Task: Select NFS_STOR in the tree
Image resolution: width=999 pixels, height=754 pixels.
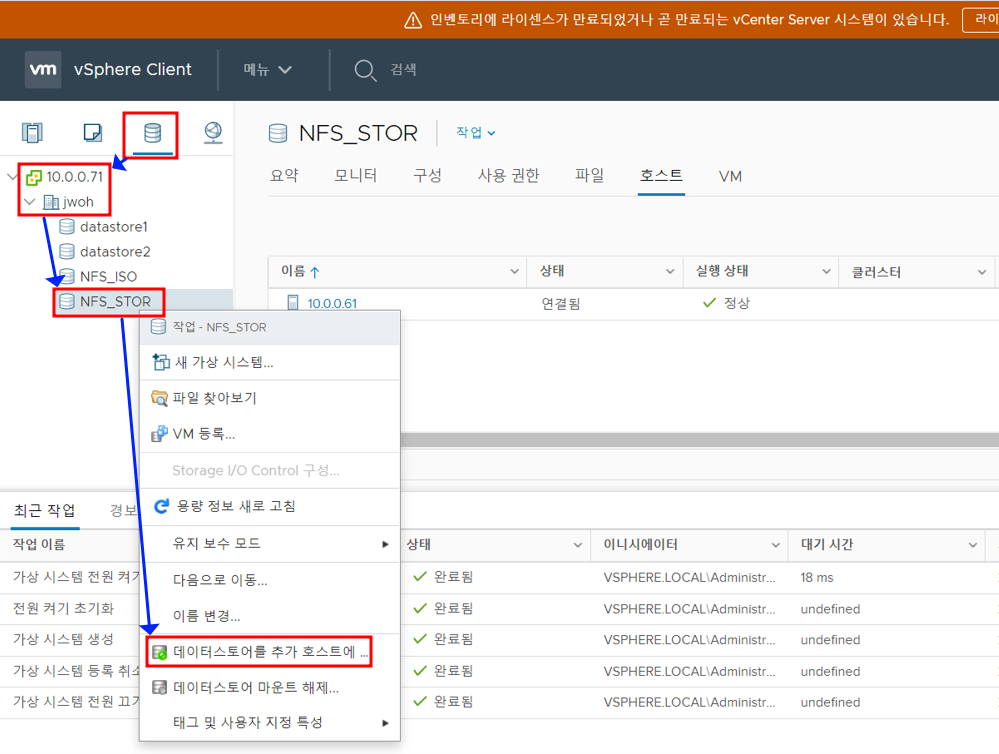Action: [115, 301]
